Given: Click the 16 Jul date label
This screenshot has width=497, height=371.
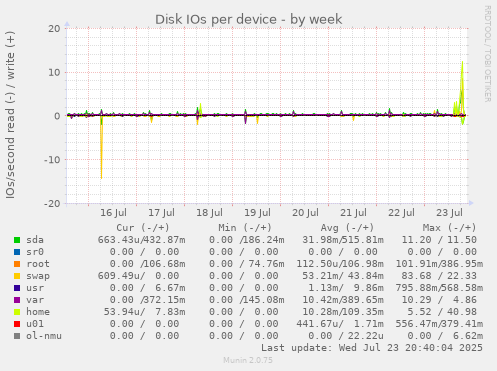Looking at the screenshot, I should (113, 213).
